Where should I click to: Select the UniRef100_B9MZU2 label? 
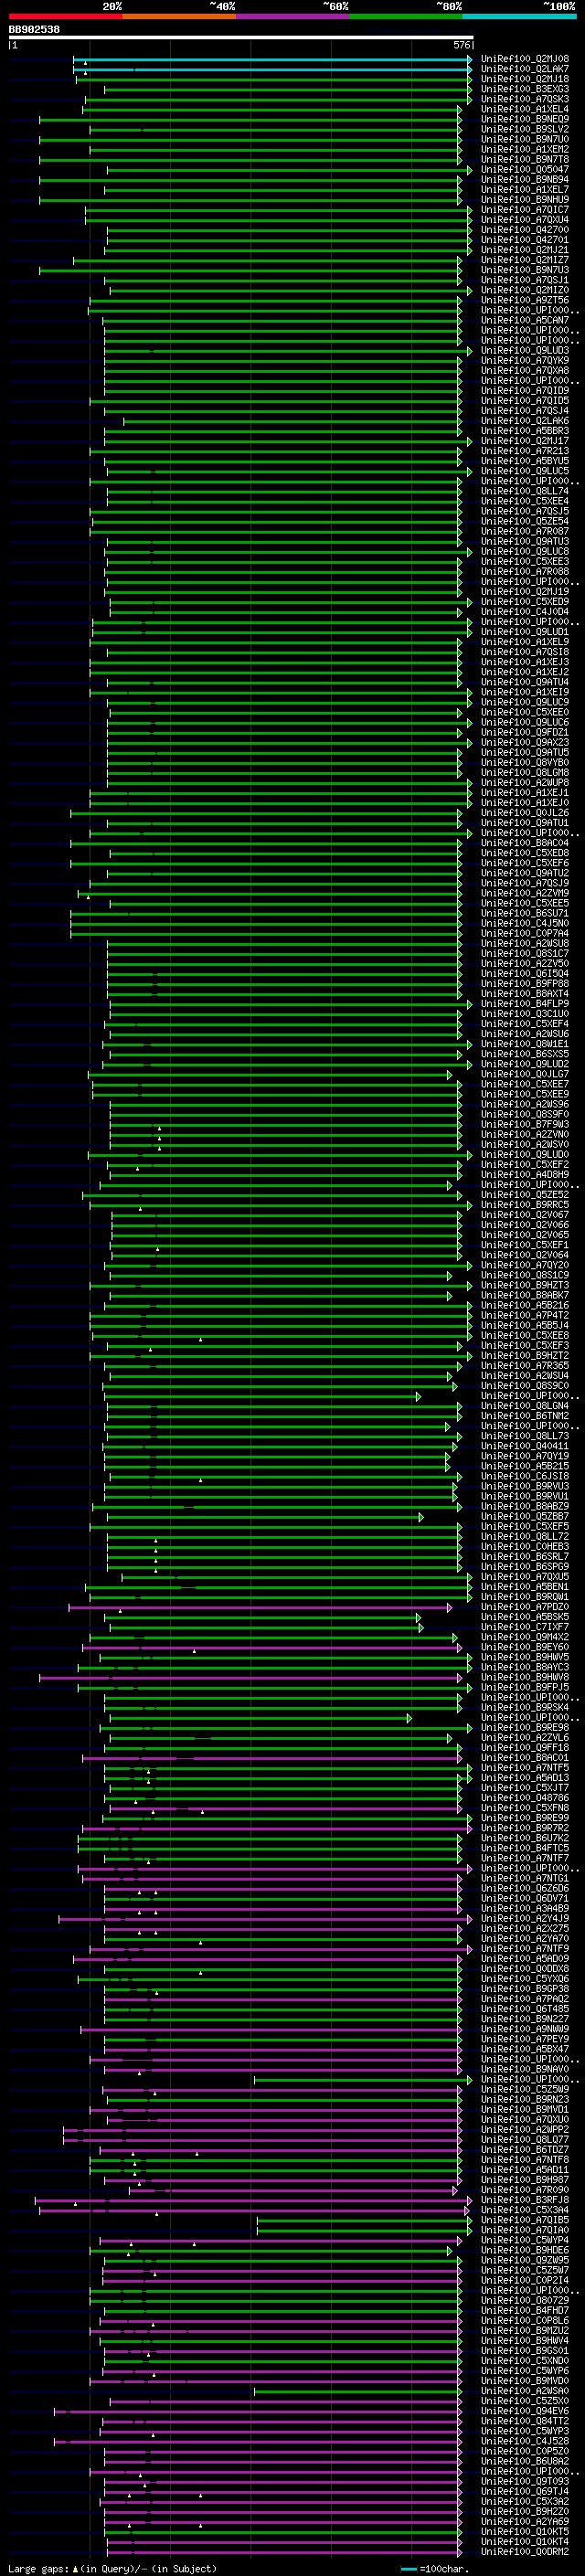[525, 2331]
